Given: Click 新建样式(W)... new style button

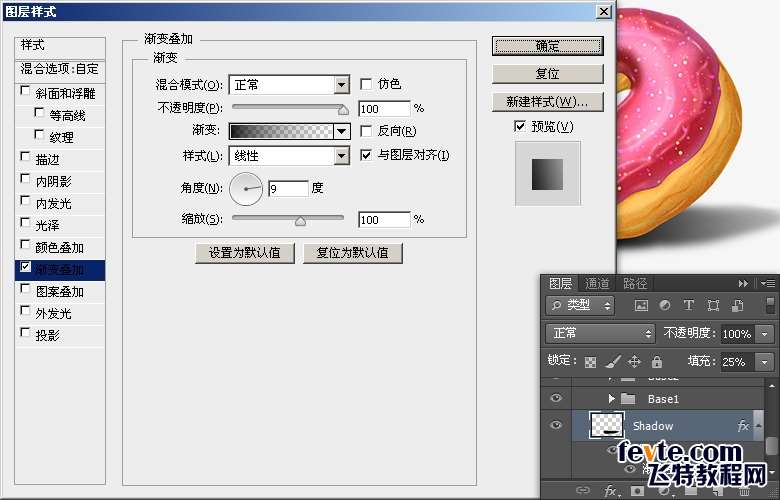Looking at the screenshot, I should pos(548,102).
